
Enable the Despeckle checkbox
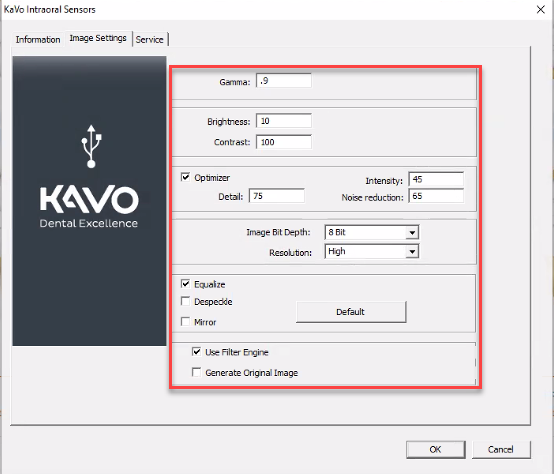pos(185,301)
